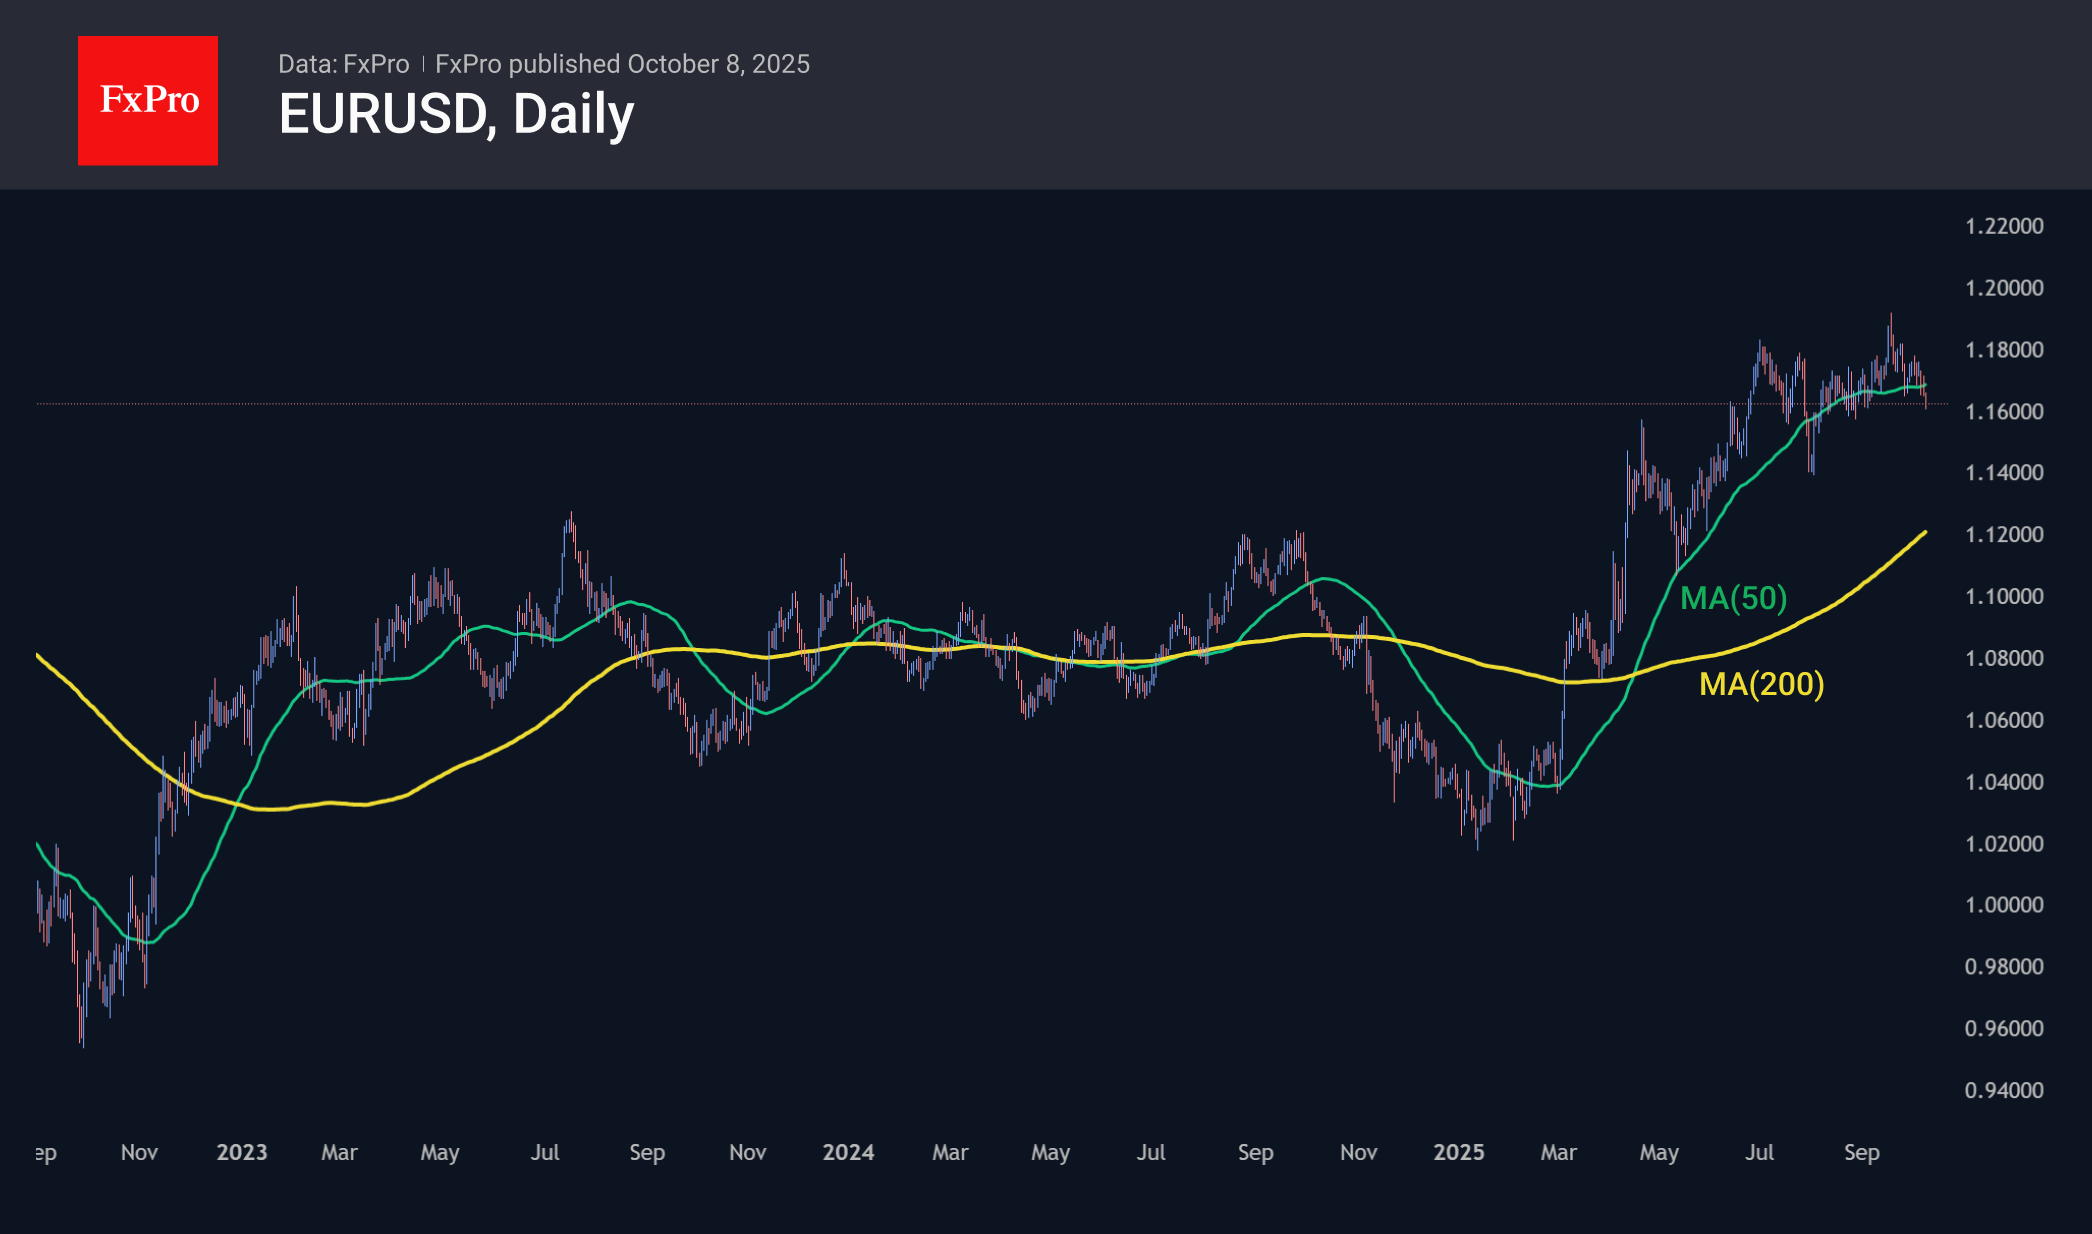This screenshot has width=2092, height=1234.
Task: Click the yellow MA(200) label
Action: pos(1761,684)
